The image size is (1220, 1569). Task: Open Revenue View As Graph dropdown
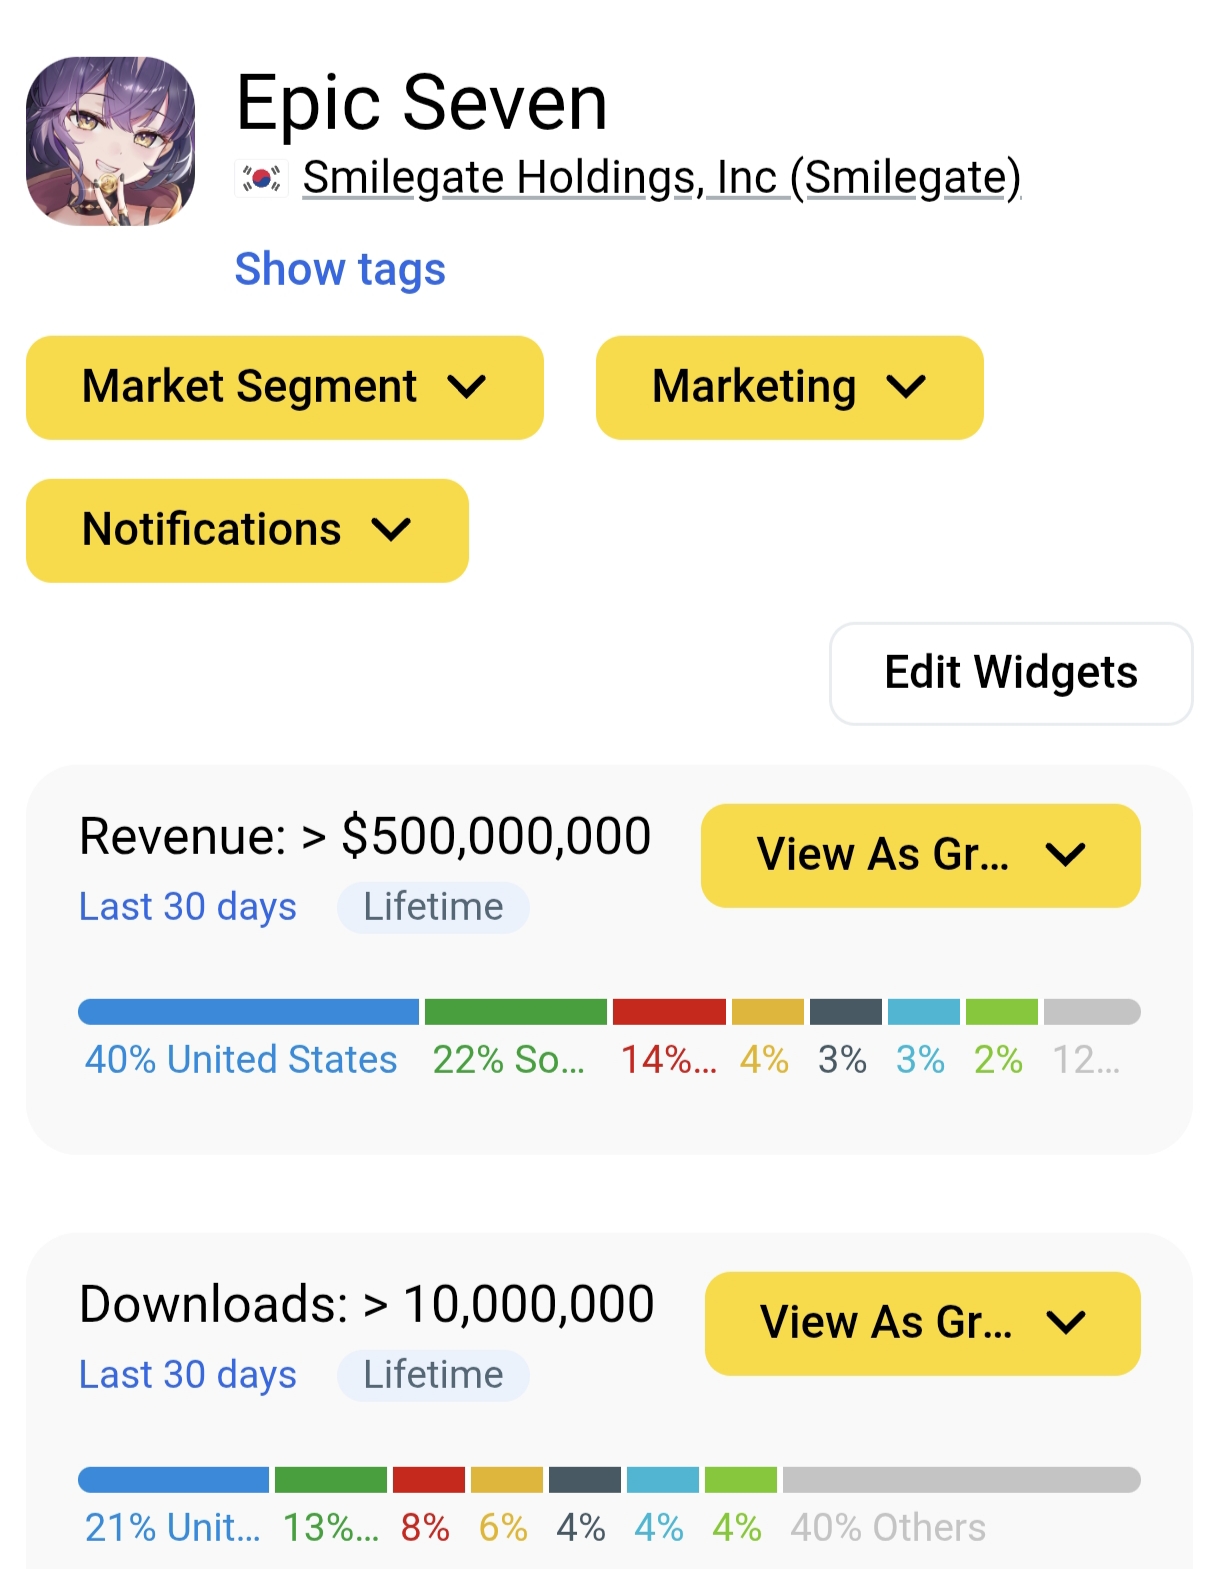pos(920,855)
